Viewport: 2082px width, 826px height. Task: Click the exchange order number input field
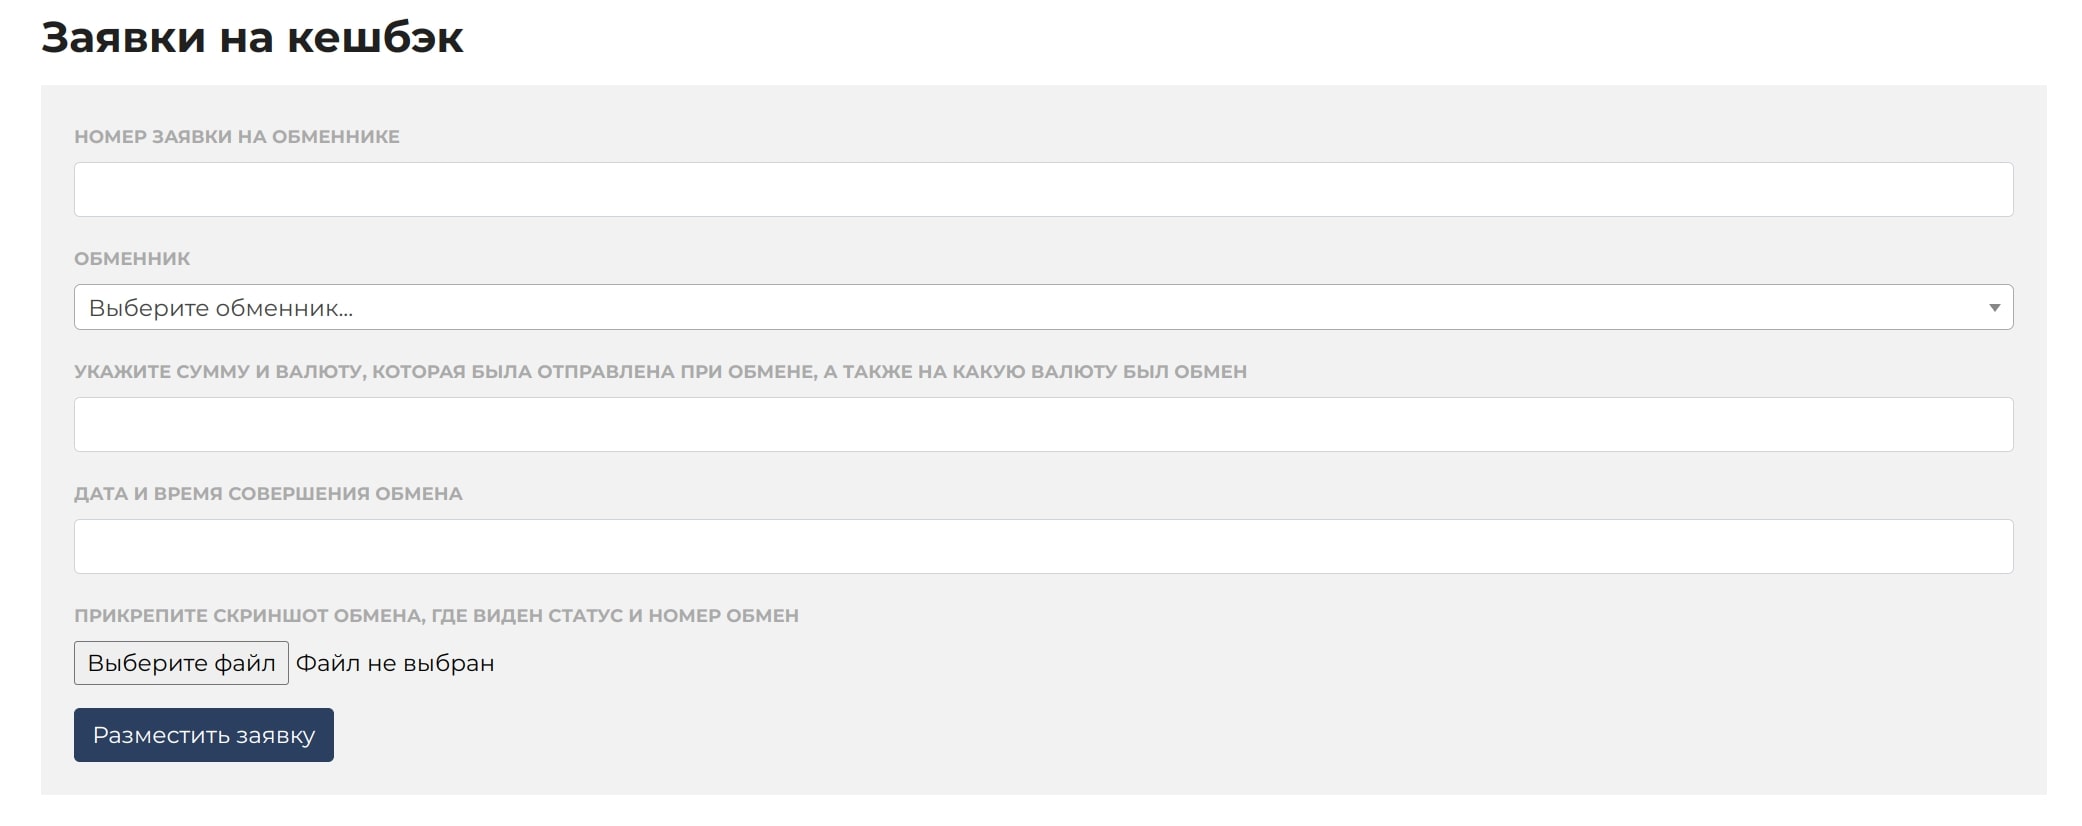pyautogui.click(x=1043, y=189)
